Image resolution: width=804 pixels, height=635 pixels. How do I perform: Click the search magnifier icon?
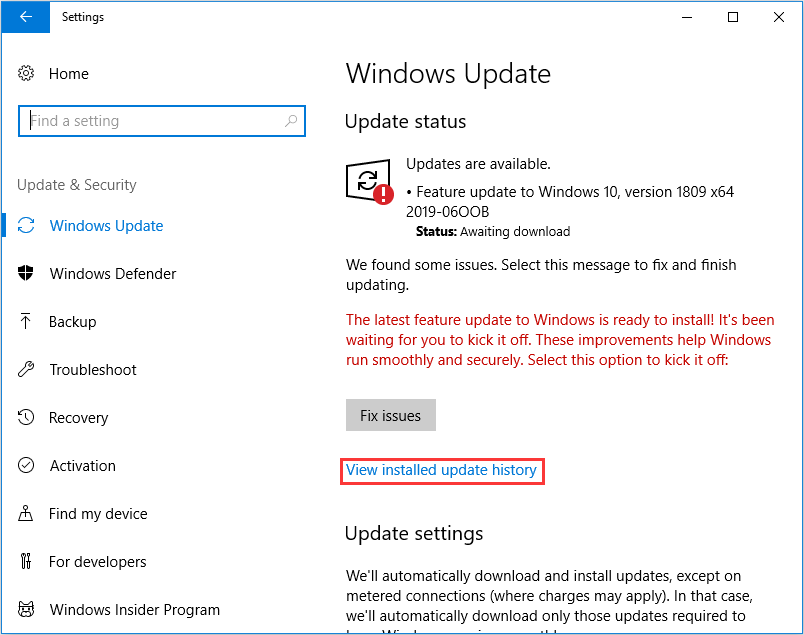291,121
